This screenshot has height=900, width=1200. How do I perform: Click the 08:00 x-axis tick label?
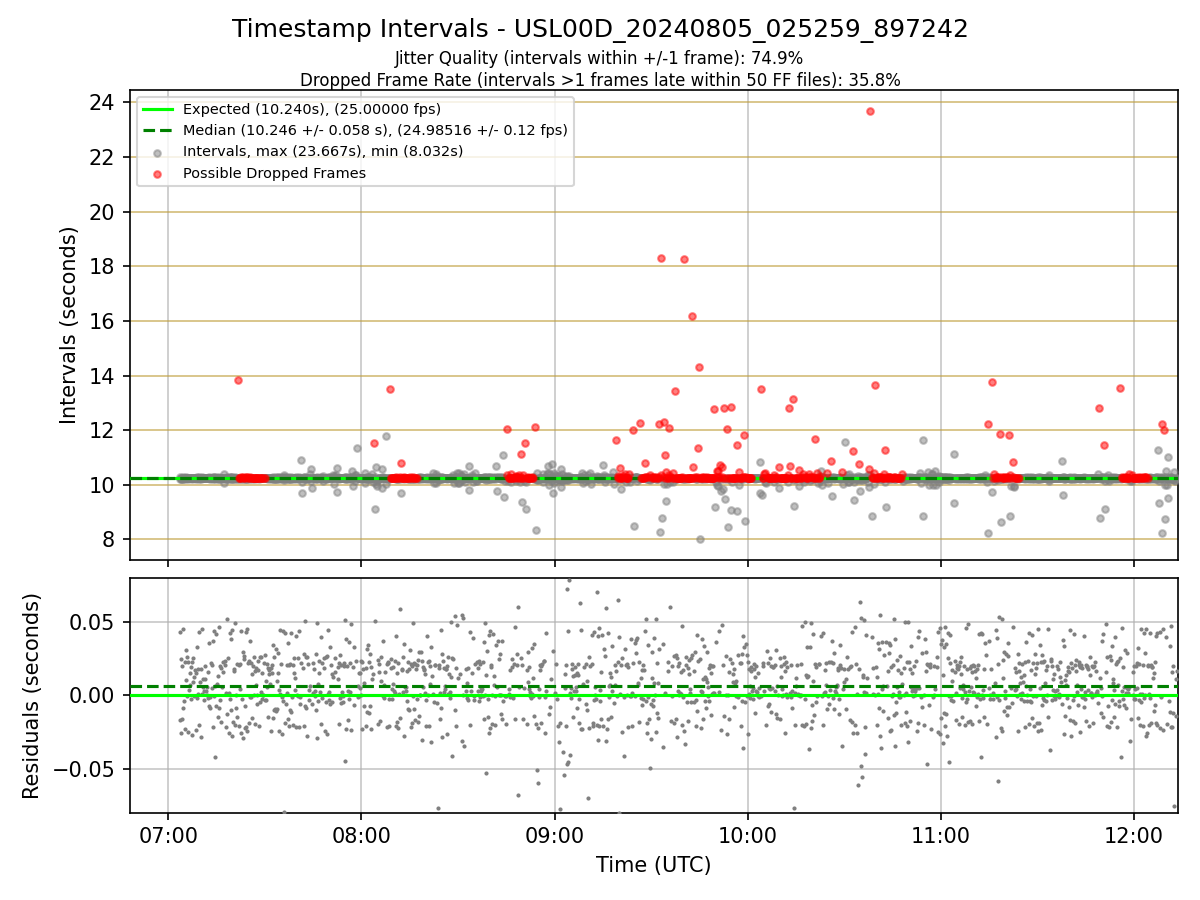click(361, 835)
